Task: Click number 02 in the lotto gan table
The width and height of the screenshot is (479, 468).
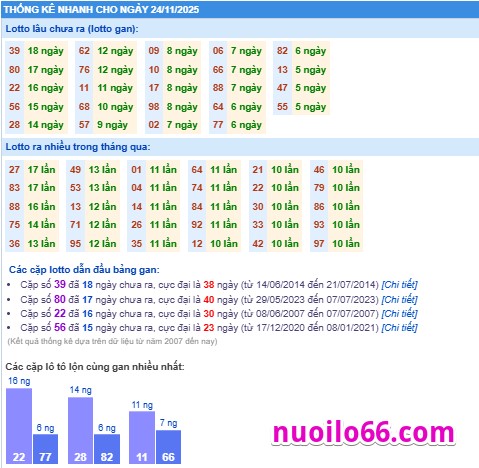Action: (x=154, y=125)
